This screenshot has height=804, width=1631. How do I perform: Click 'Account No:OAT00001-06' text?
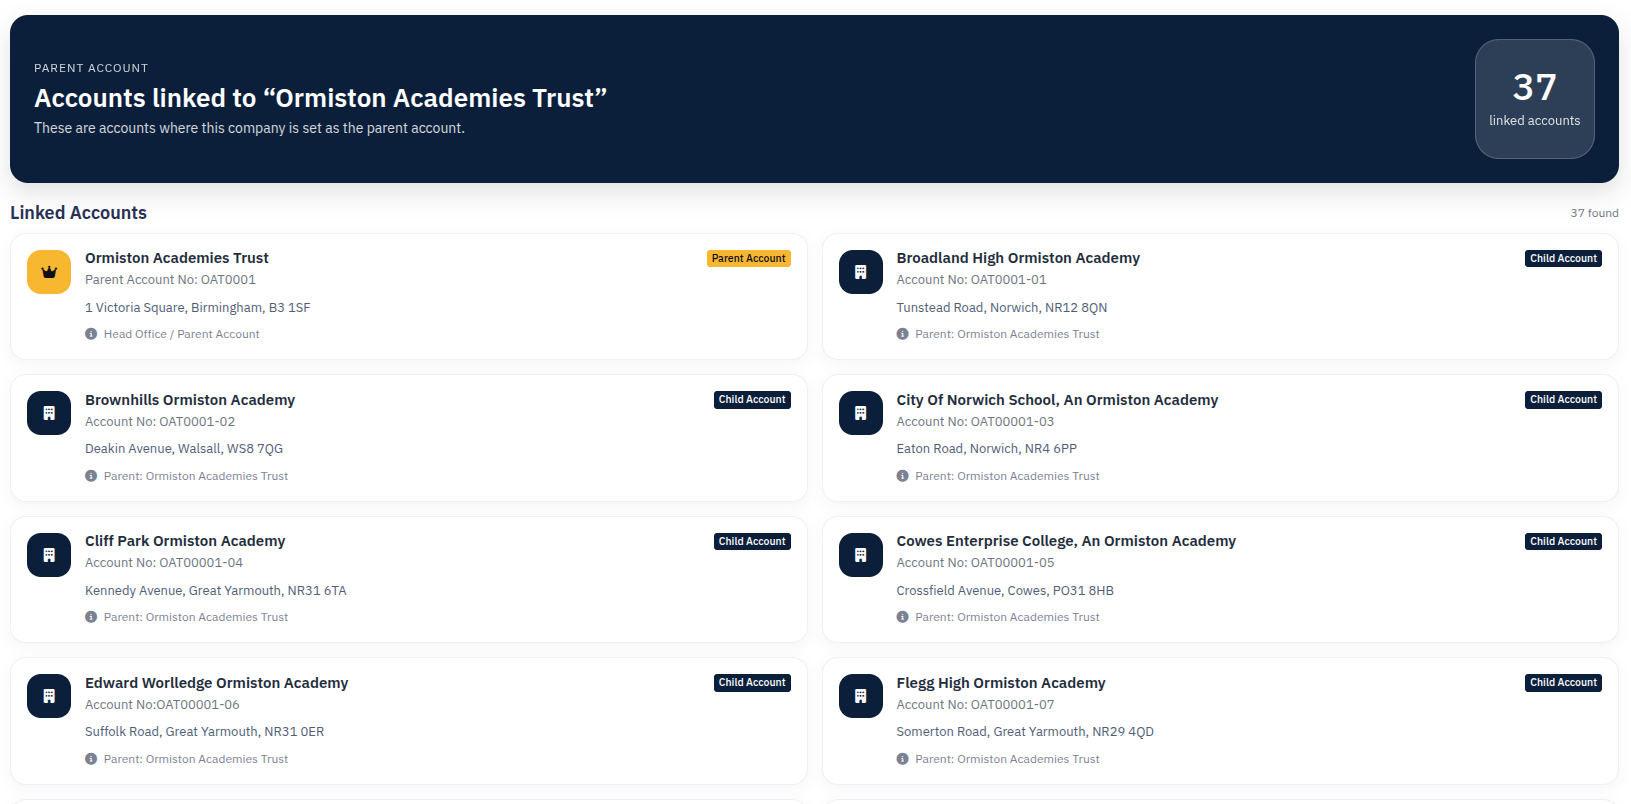pyautogui.click(x=162, y=705)
